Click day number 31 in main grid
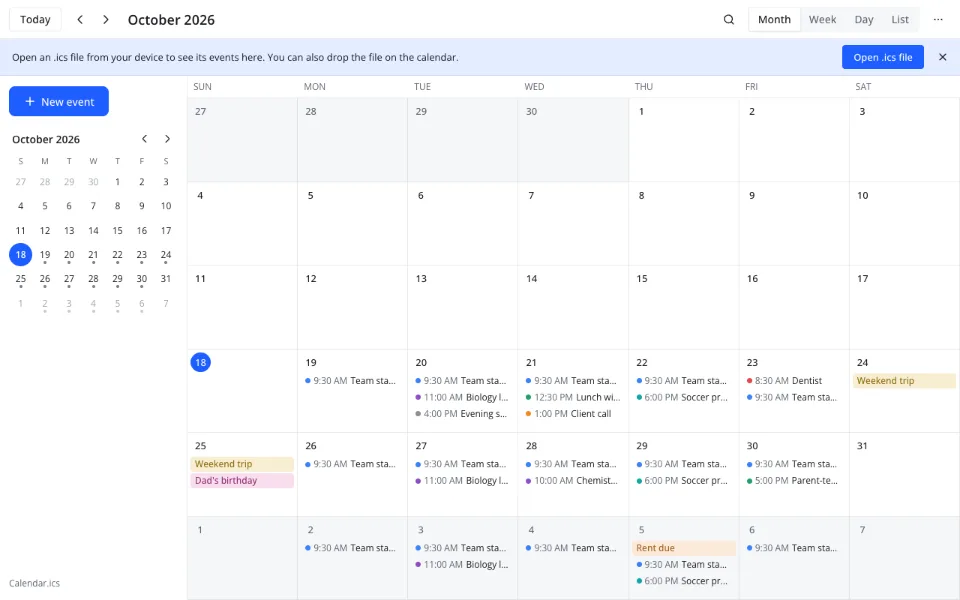The width and height of the screenshot is (960, 600). tap(862, 446)
